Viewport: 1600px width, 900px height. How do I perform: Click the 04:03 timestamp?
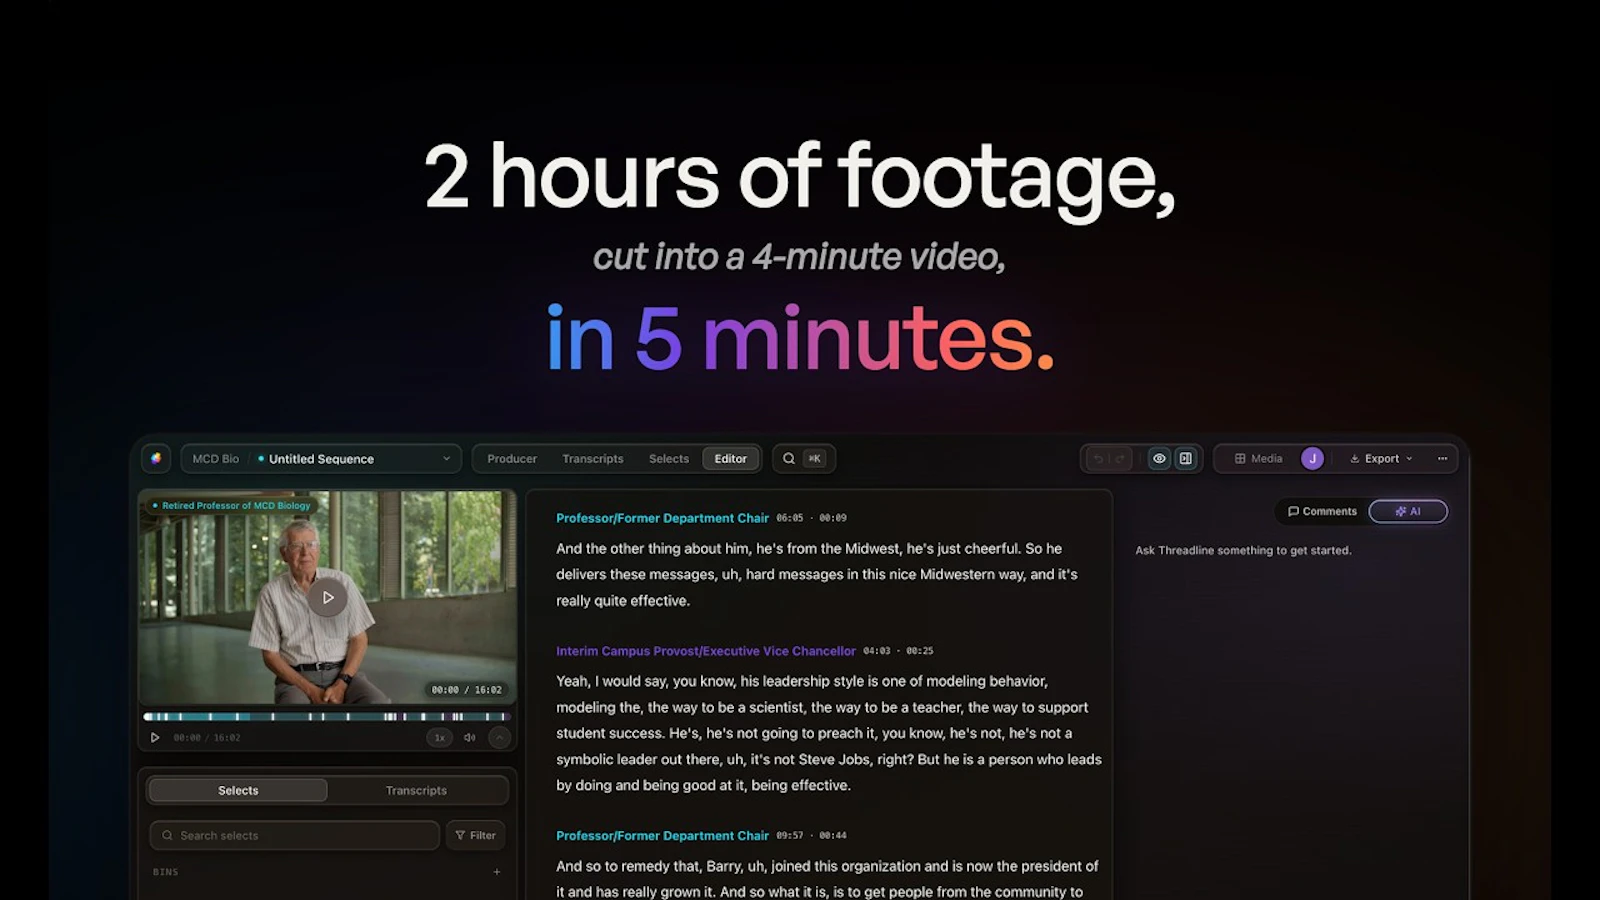point(877,651)
